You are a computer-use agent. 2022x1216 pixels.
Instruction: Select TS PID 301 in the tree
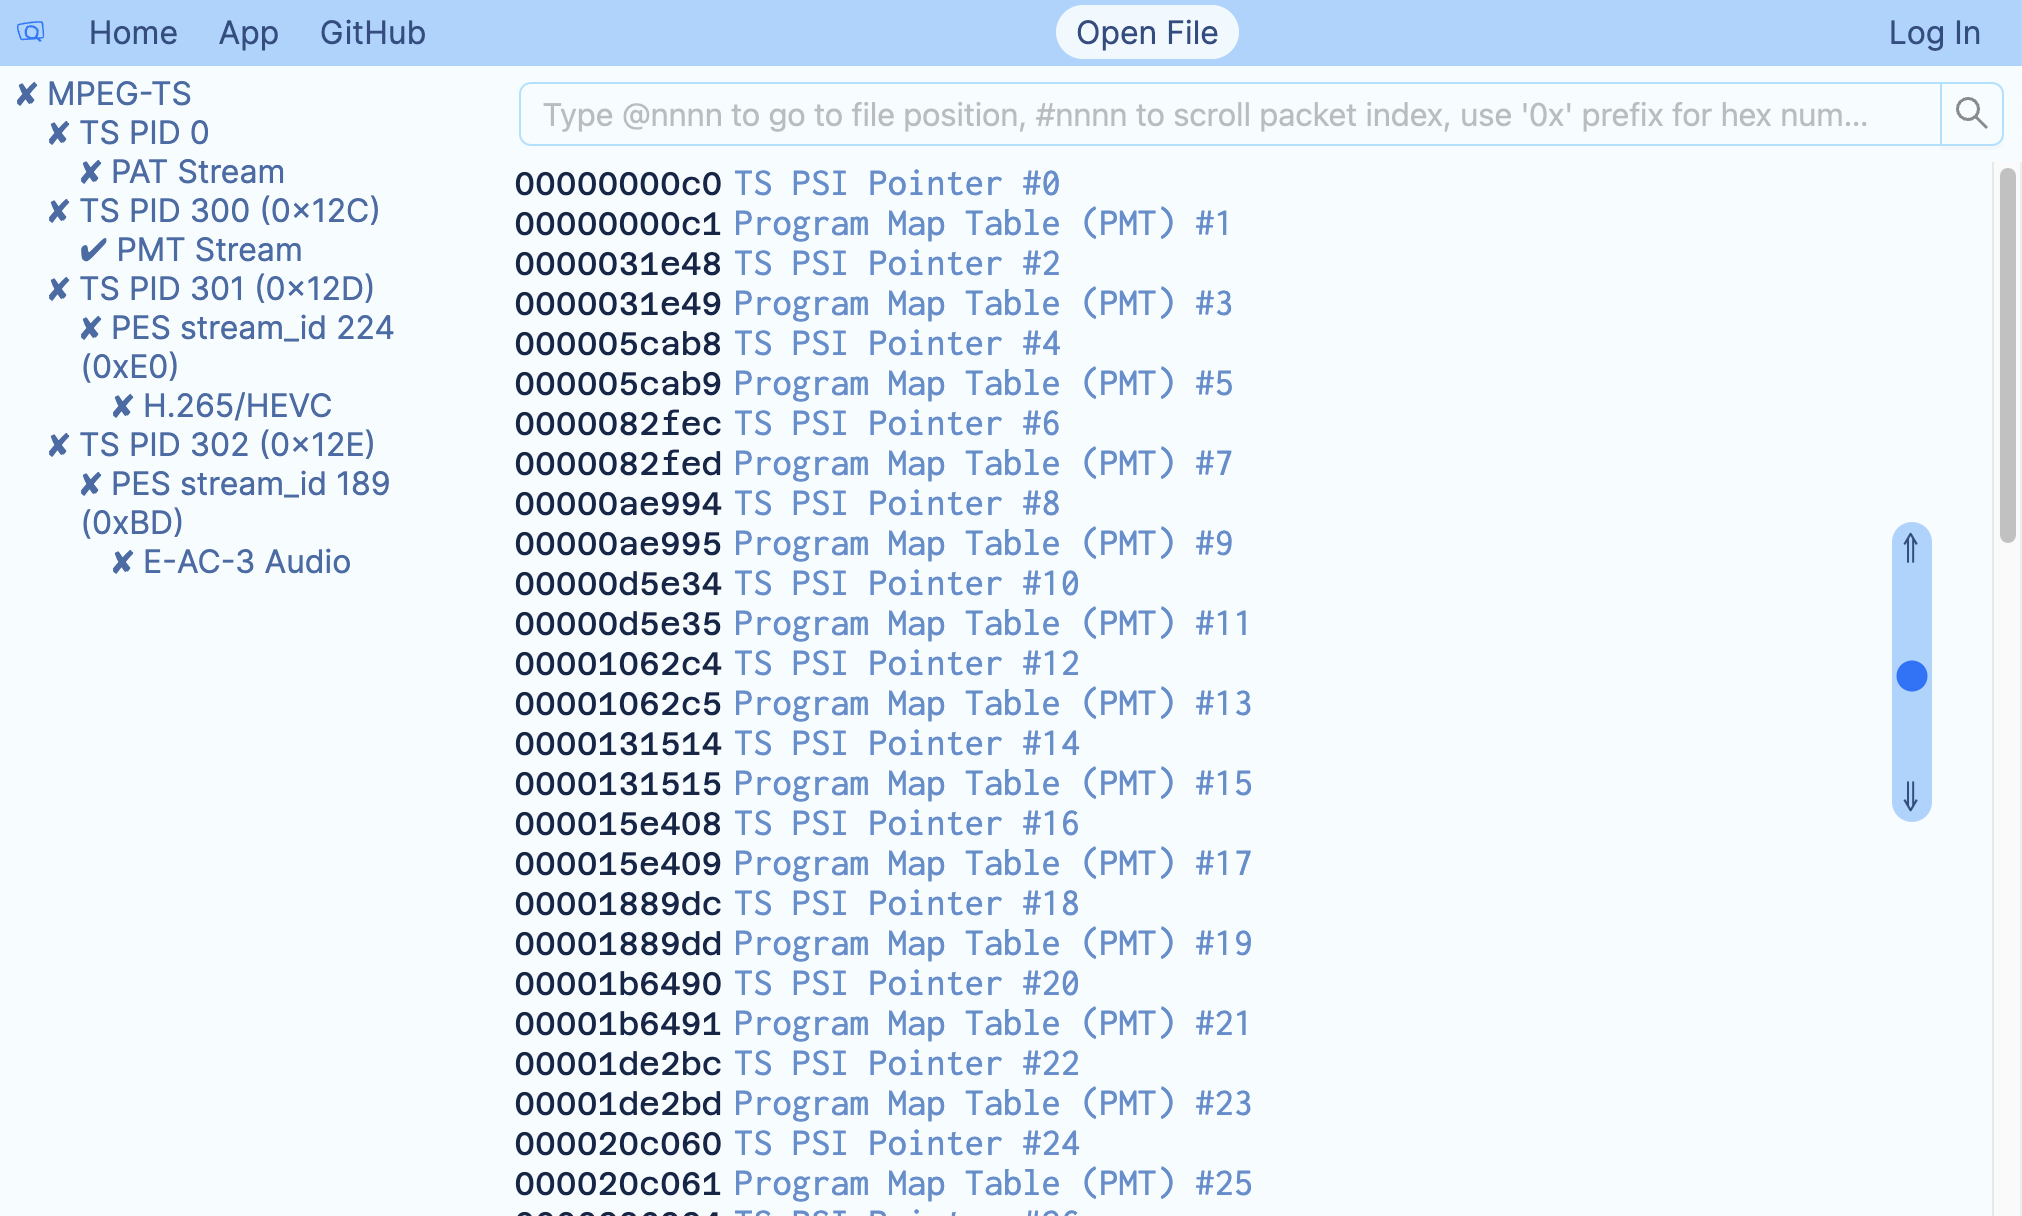(x=228, y=288)
